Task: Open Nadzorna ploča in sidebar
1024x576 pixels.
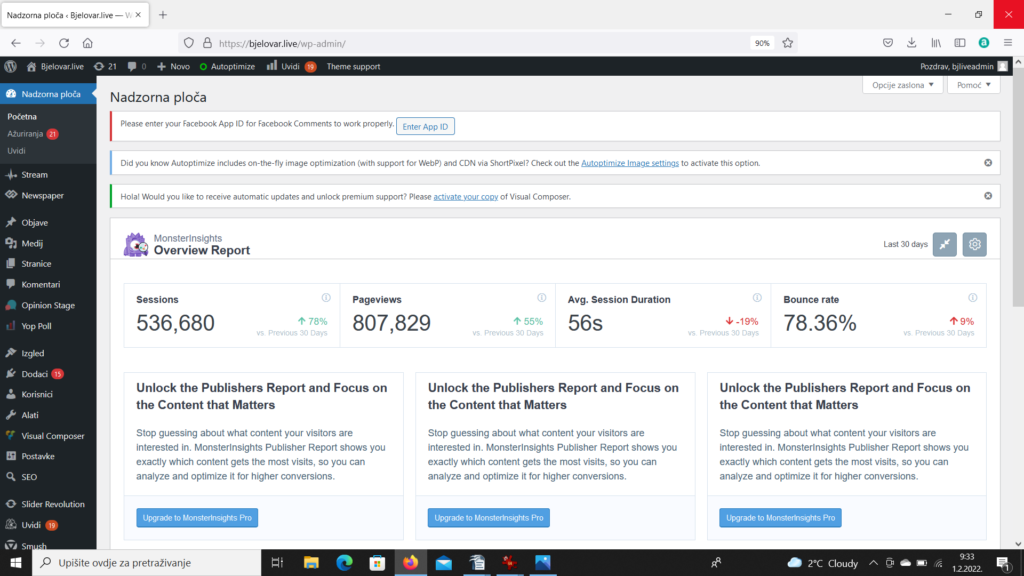Action: (48, 94)
